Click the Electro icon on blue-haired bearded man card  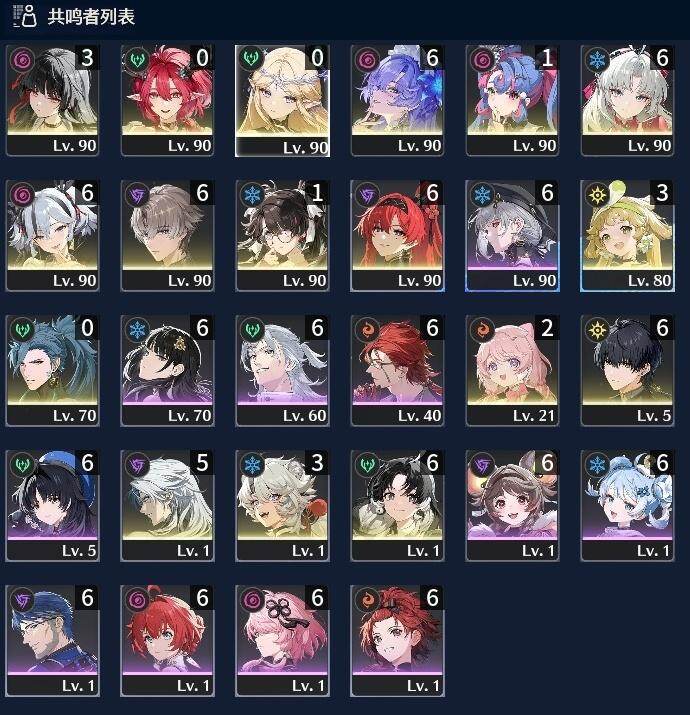22,600
